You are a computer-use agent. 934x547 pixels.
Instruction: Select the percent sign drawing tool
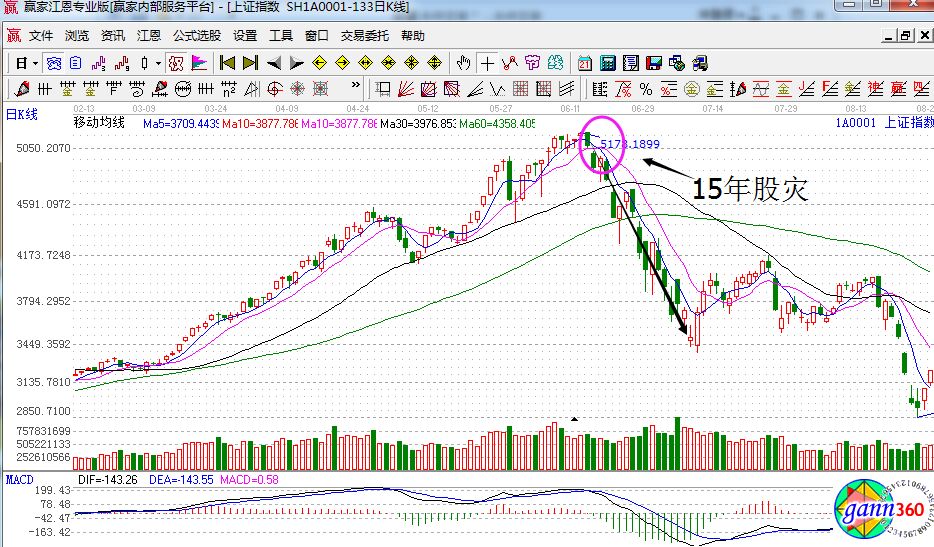646,89
